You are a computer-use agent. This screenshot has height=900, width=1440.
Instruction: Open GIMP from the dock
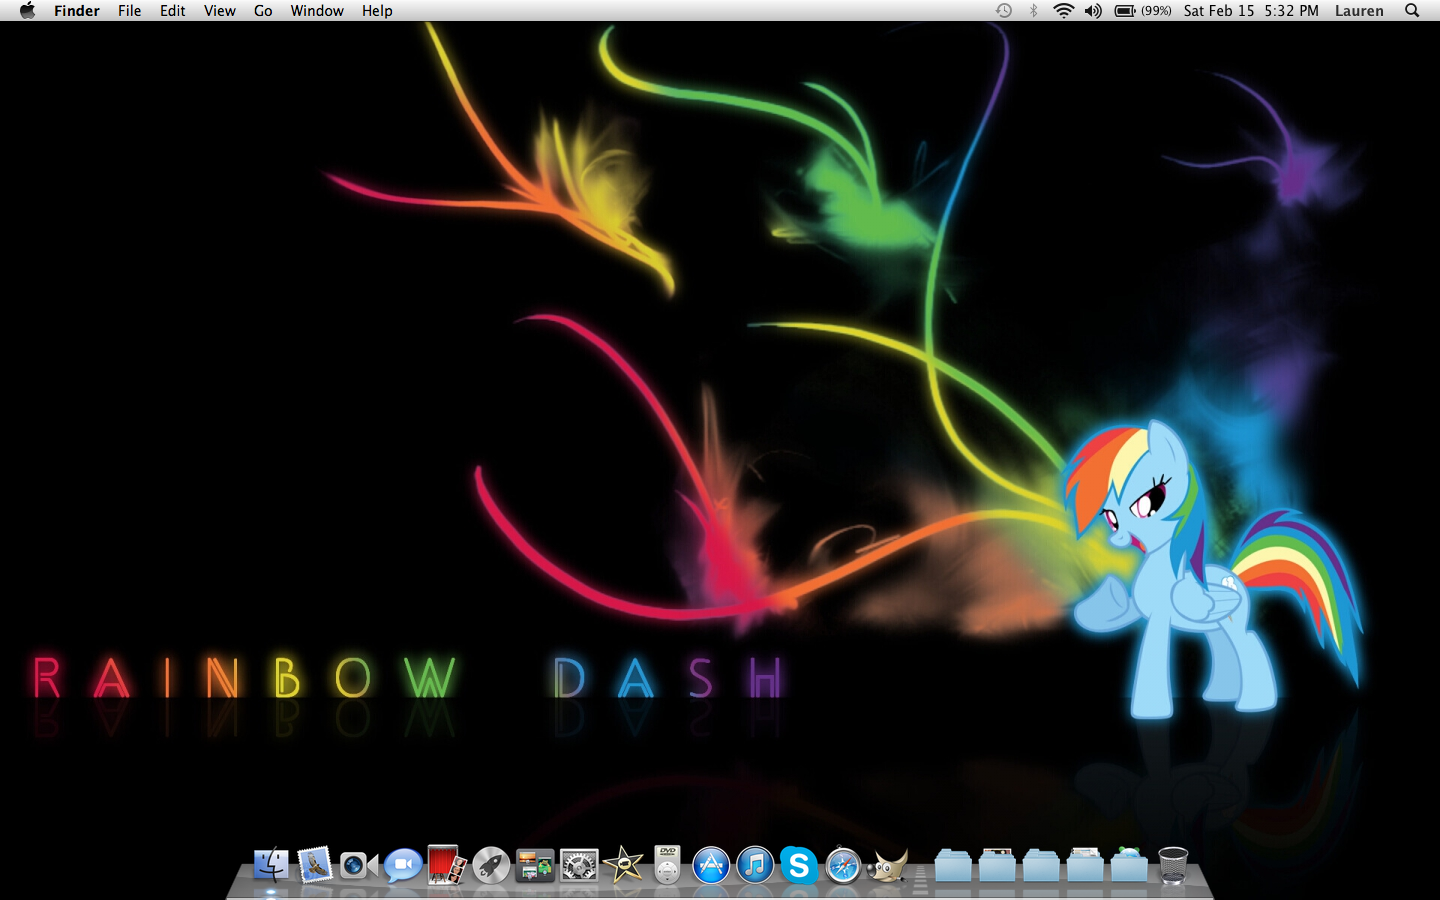[887, 865]
